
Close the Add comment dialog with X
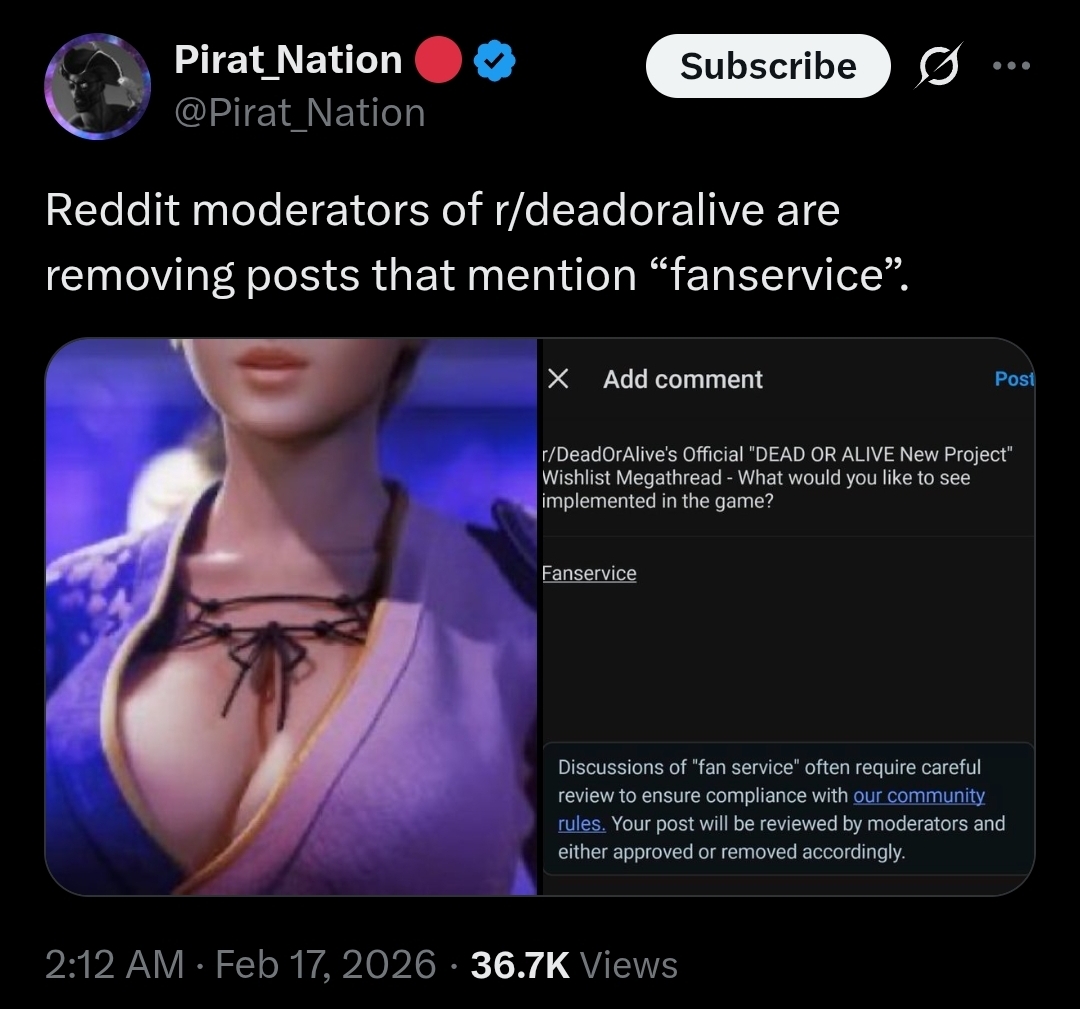click(x=558, y=378)
